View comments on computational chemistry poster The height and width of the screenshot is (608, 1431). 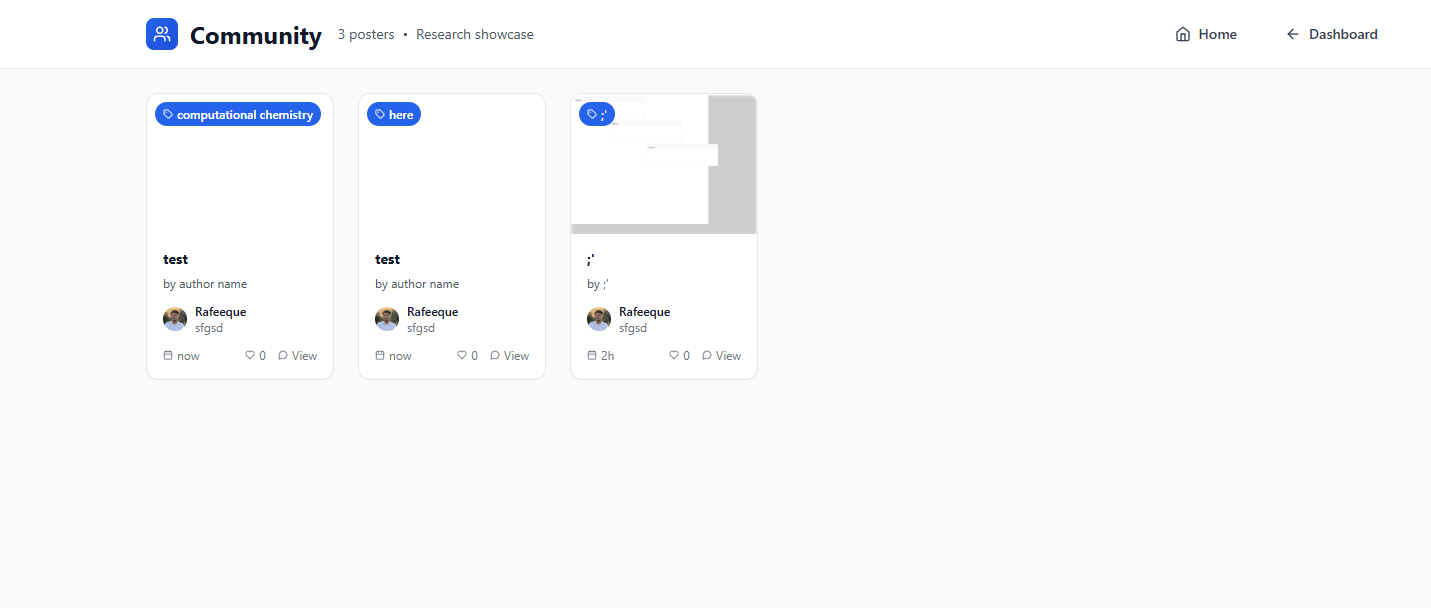tap(297, 355)
